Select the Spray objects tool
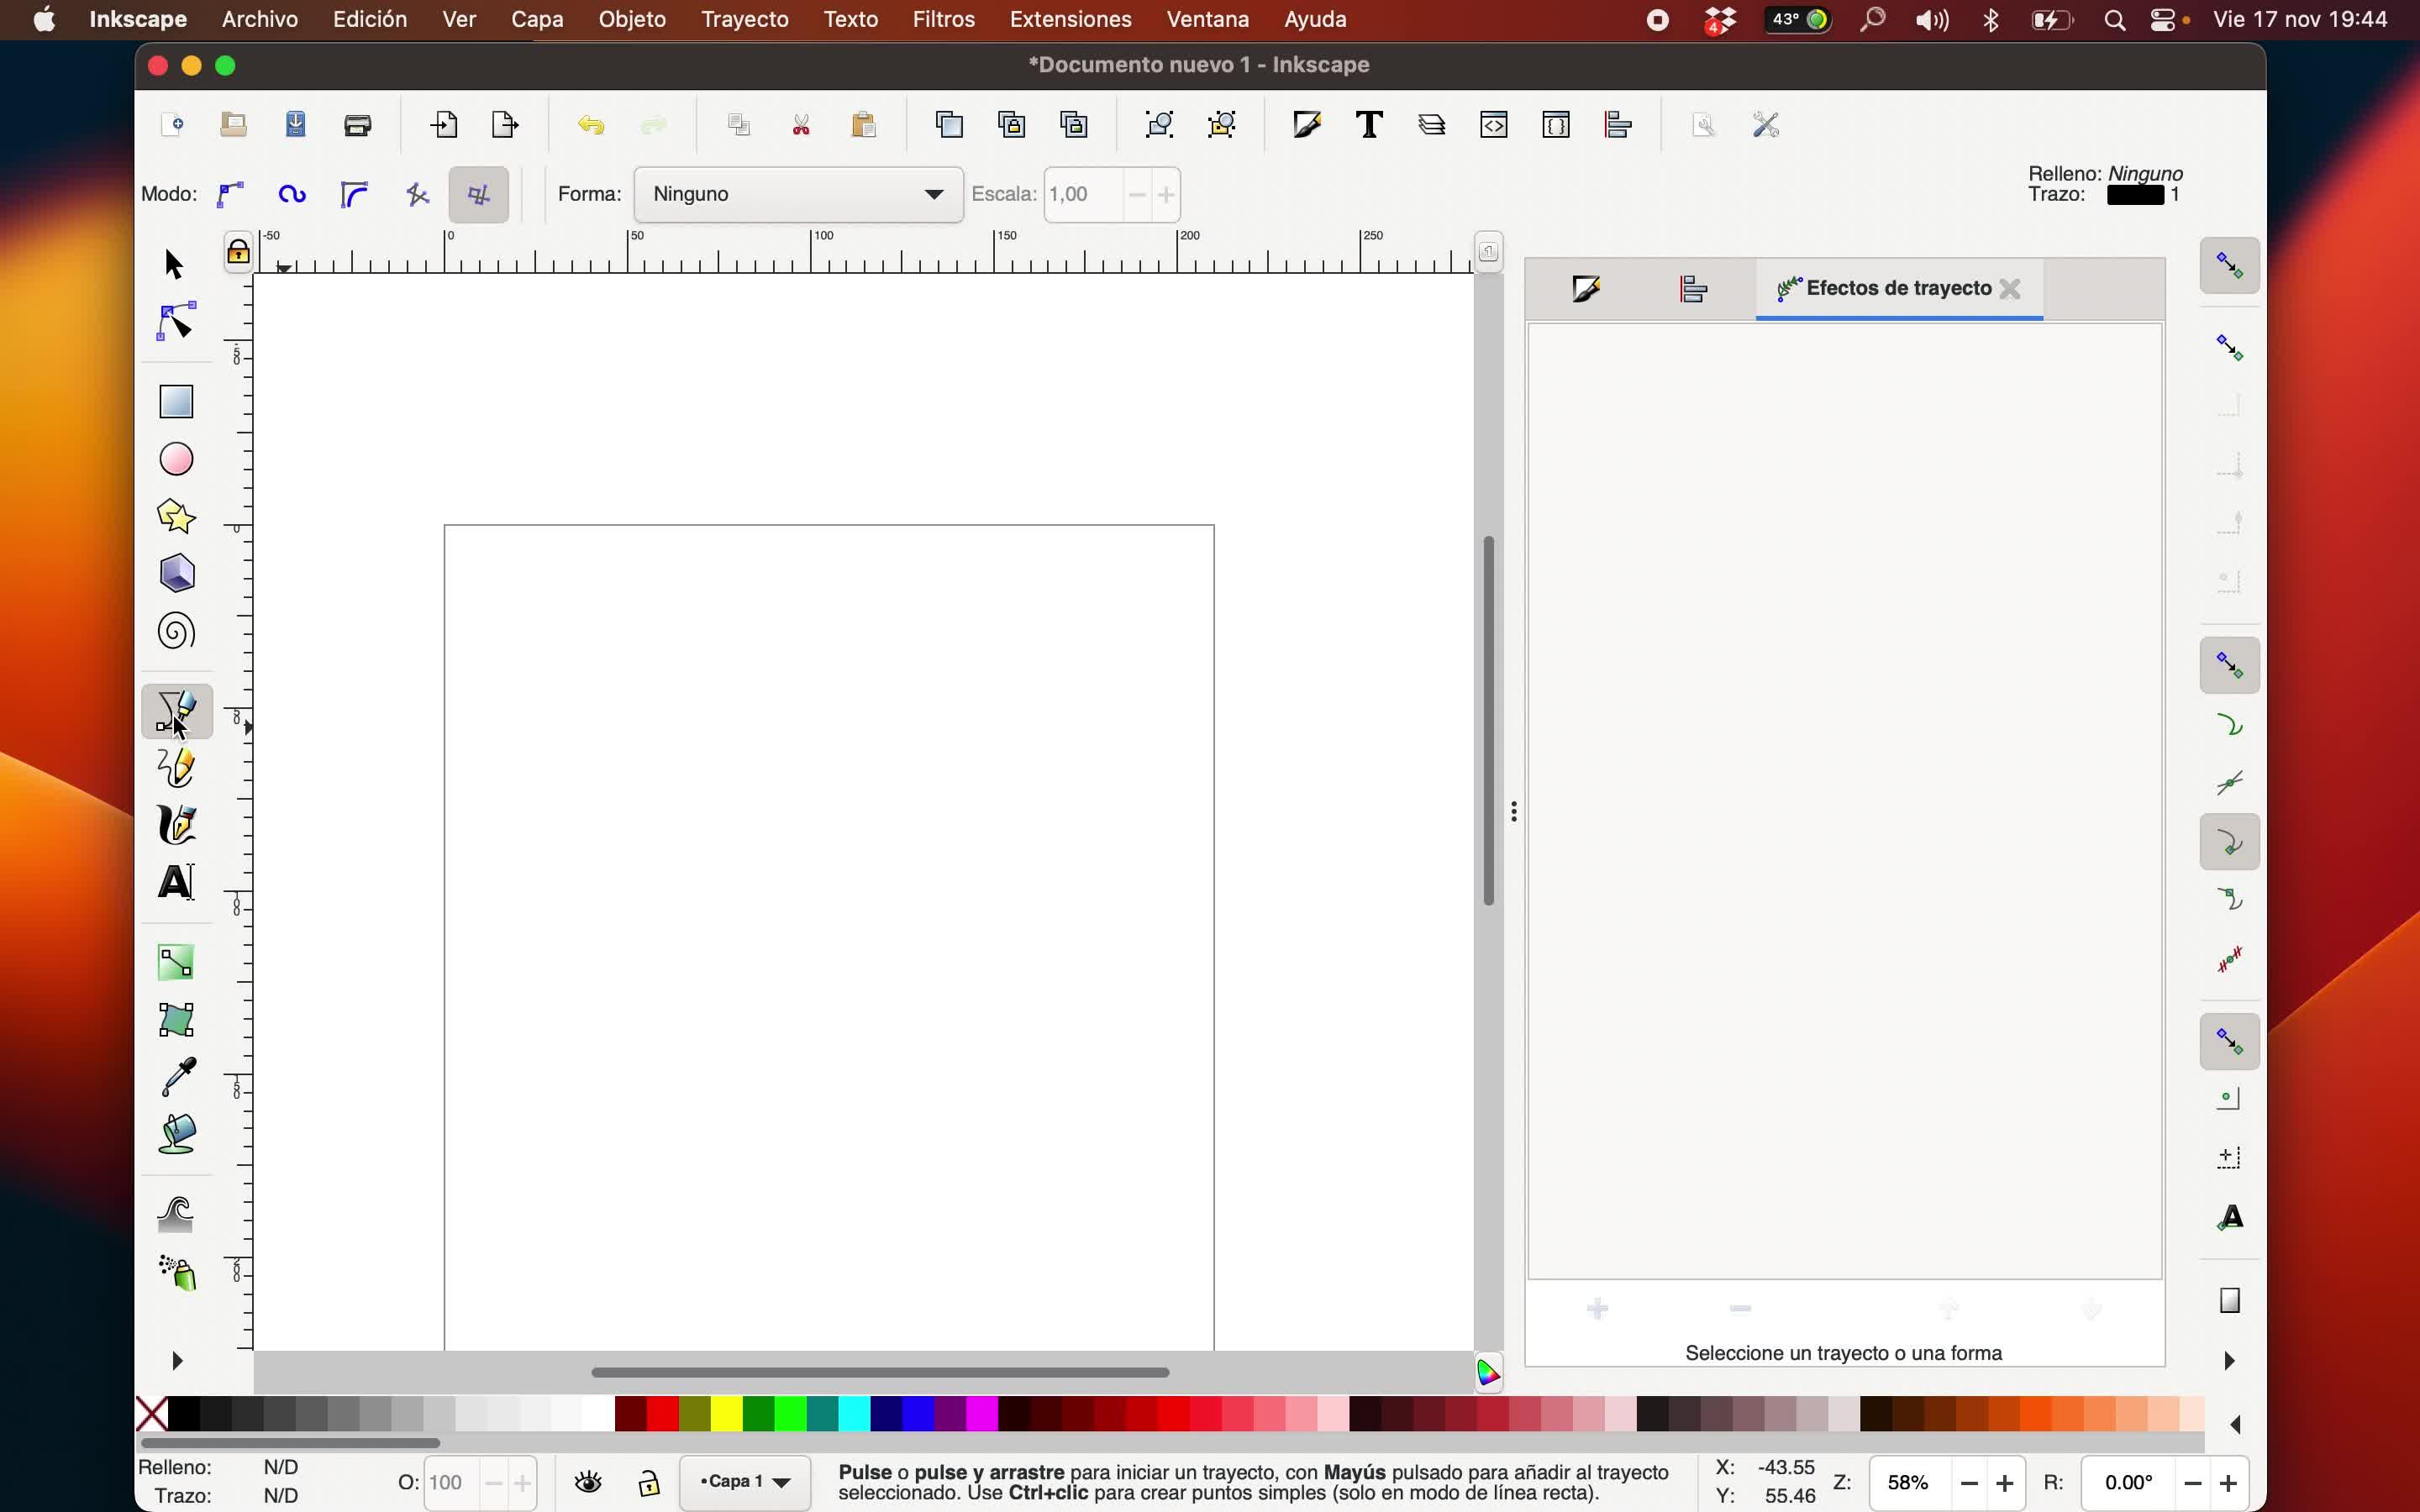 177,1273
